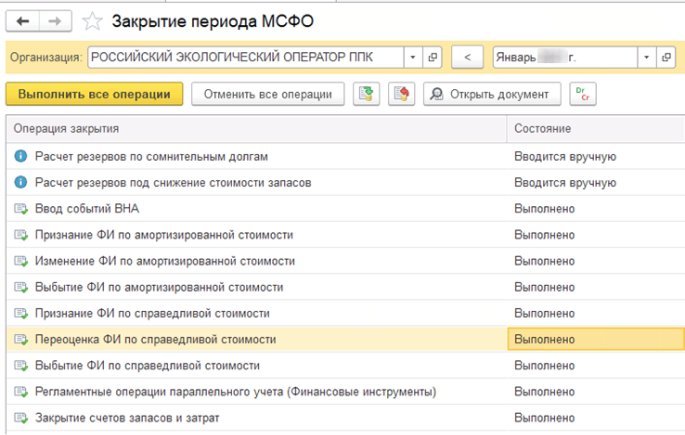Show Dt/Kt postings icon

tap(580, 94)
